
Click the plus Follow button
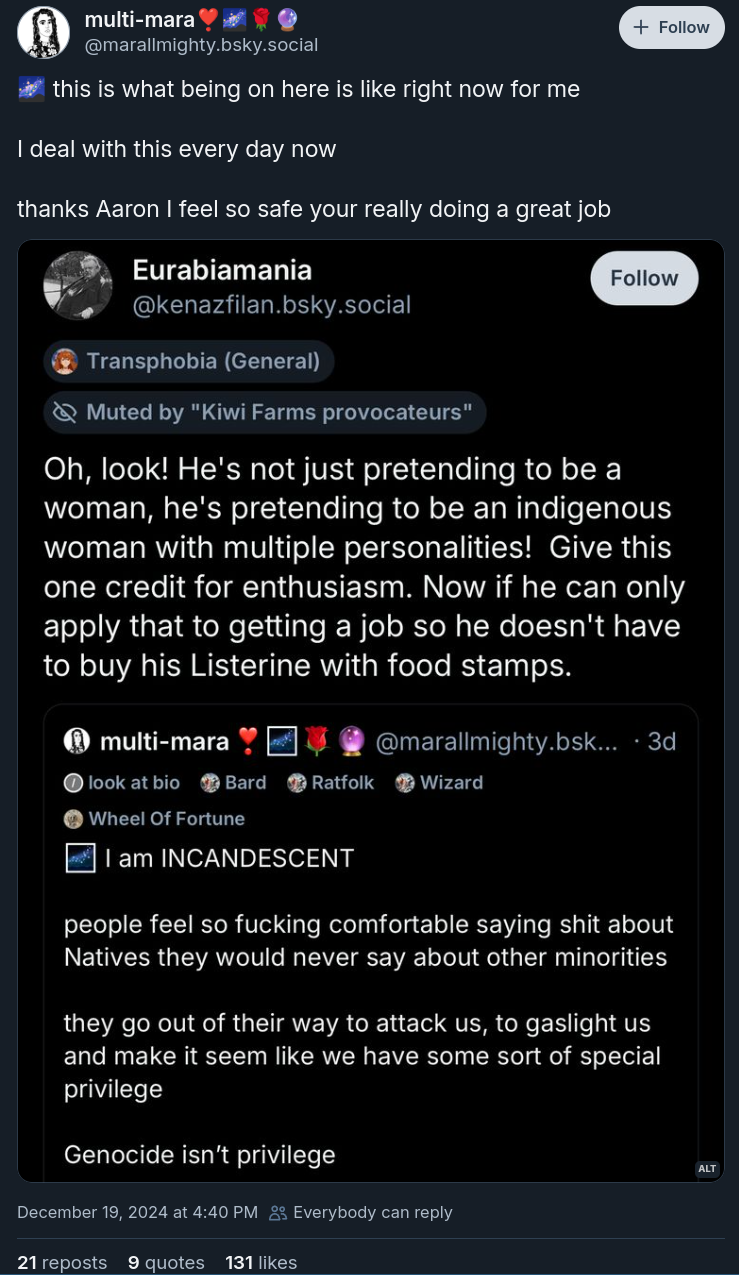click(x=671, y=27)
